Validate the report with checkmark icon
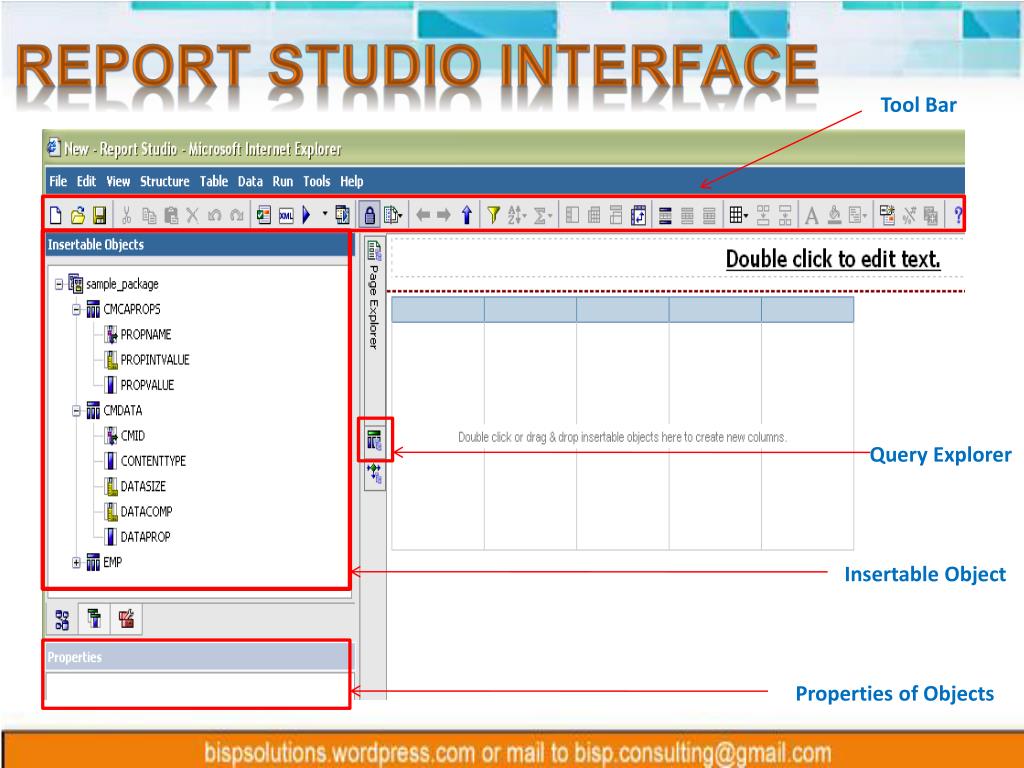 point(264,214)
